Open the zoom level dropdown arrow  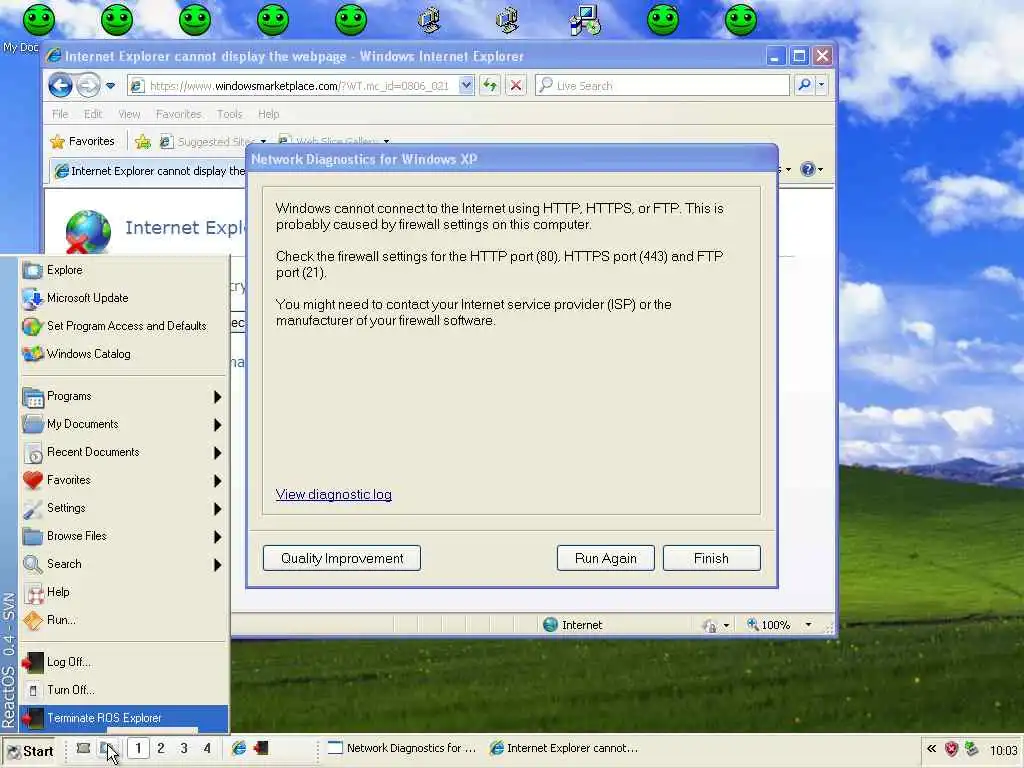click(808, 625)
